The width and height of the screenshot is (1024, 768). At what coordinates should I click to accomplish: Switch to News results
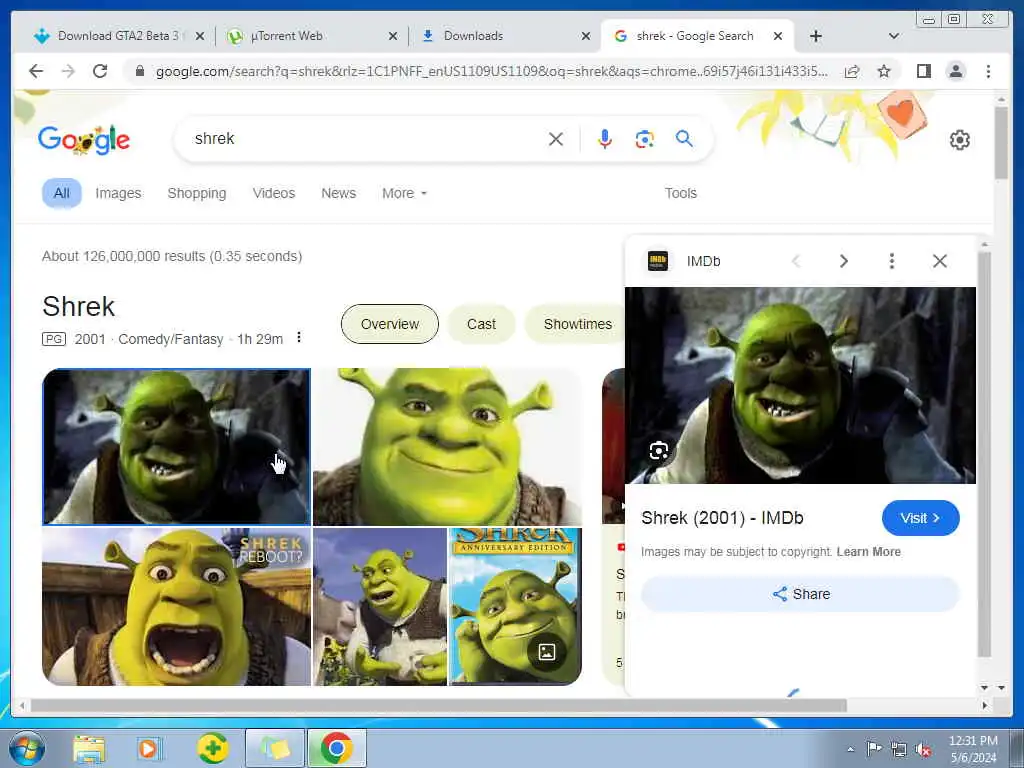(x=338, y=193)
